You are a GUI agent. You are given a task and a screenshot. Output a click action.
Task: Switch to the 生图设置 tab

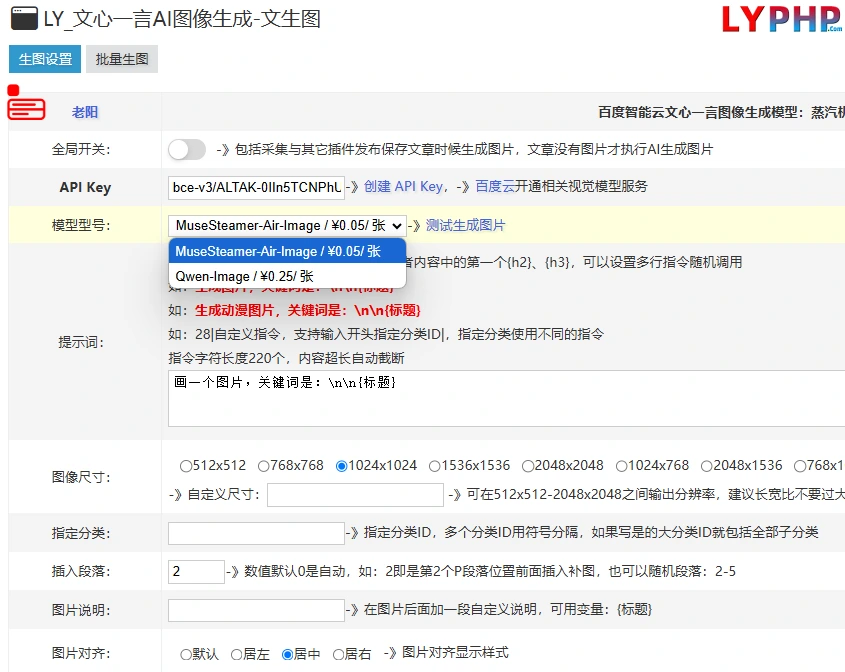pyautogui.click(x=45, y=59)
